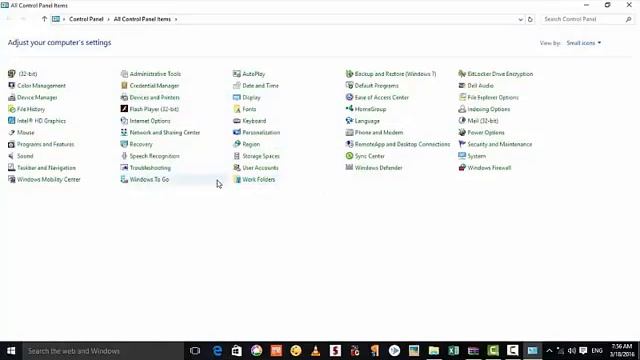
Task: Launch Microsoft Edge from the taskbar
Action: click(217, 351)
